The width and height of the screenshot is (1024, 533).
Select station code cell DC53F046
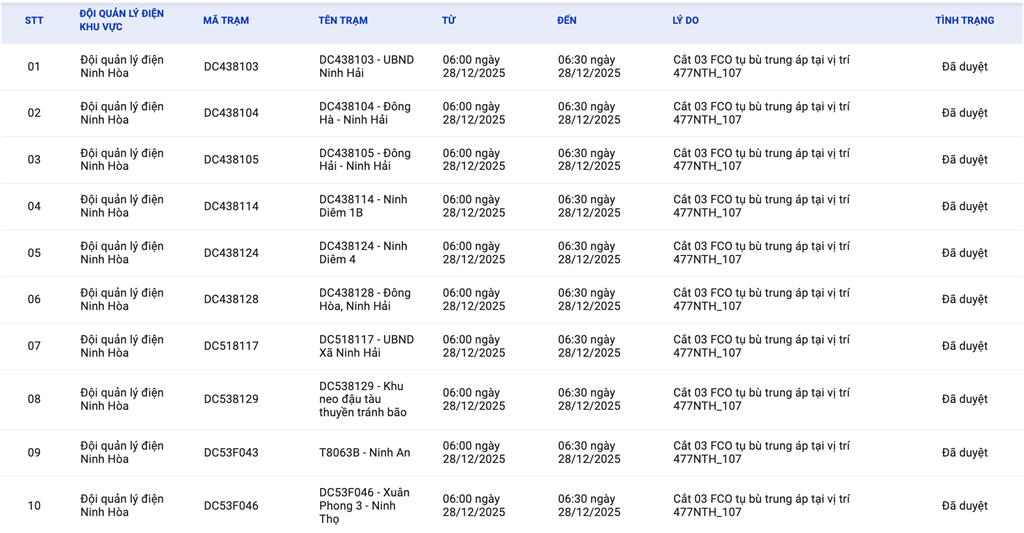click(x=231, y=506)
